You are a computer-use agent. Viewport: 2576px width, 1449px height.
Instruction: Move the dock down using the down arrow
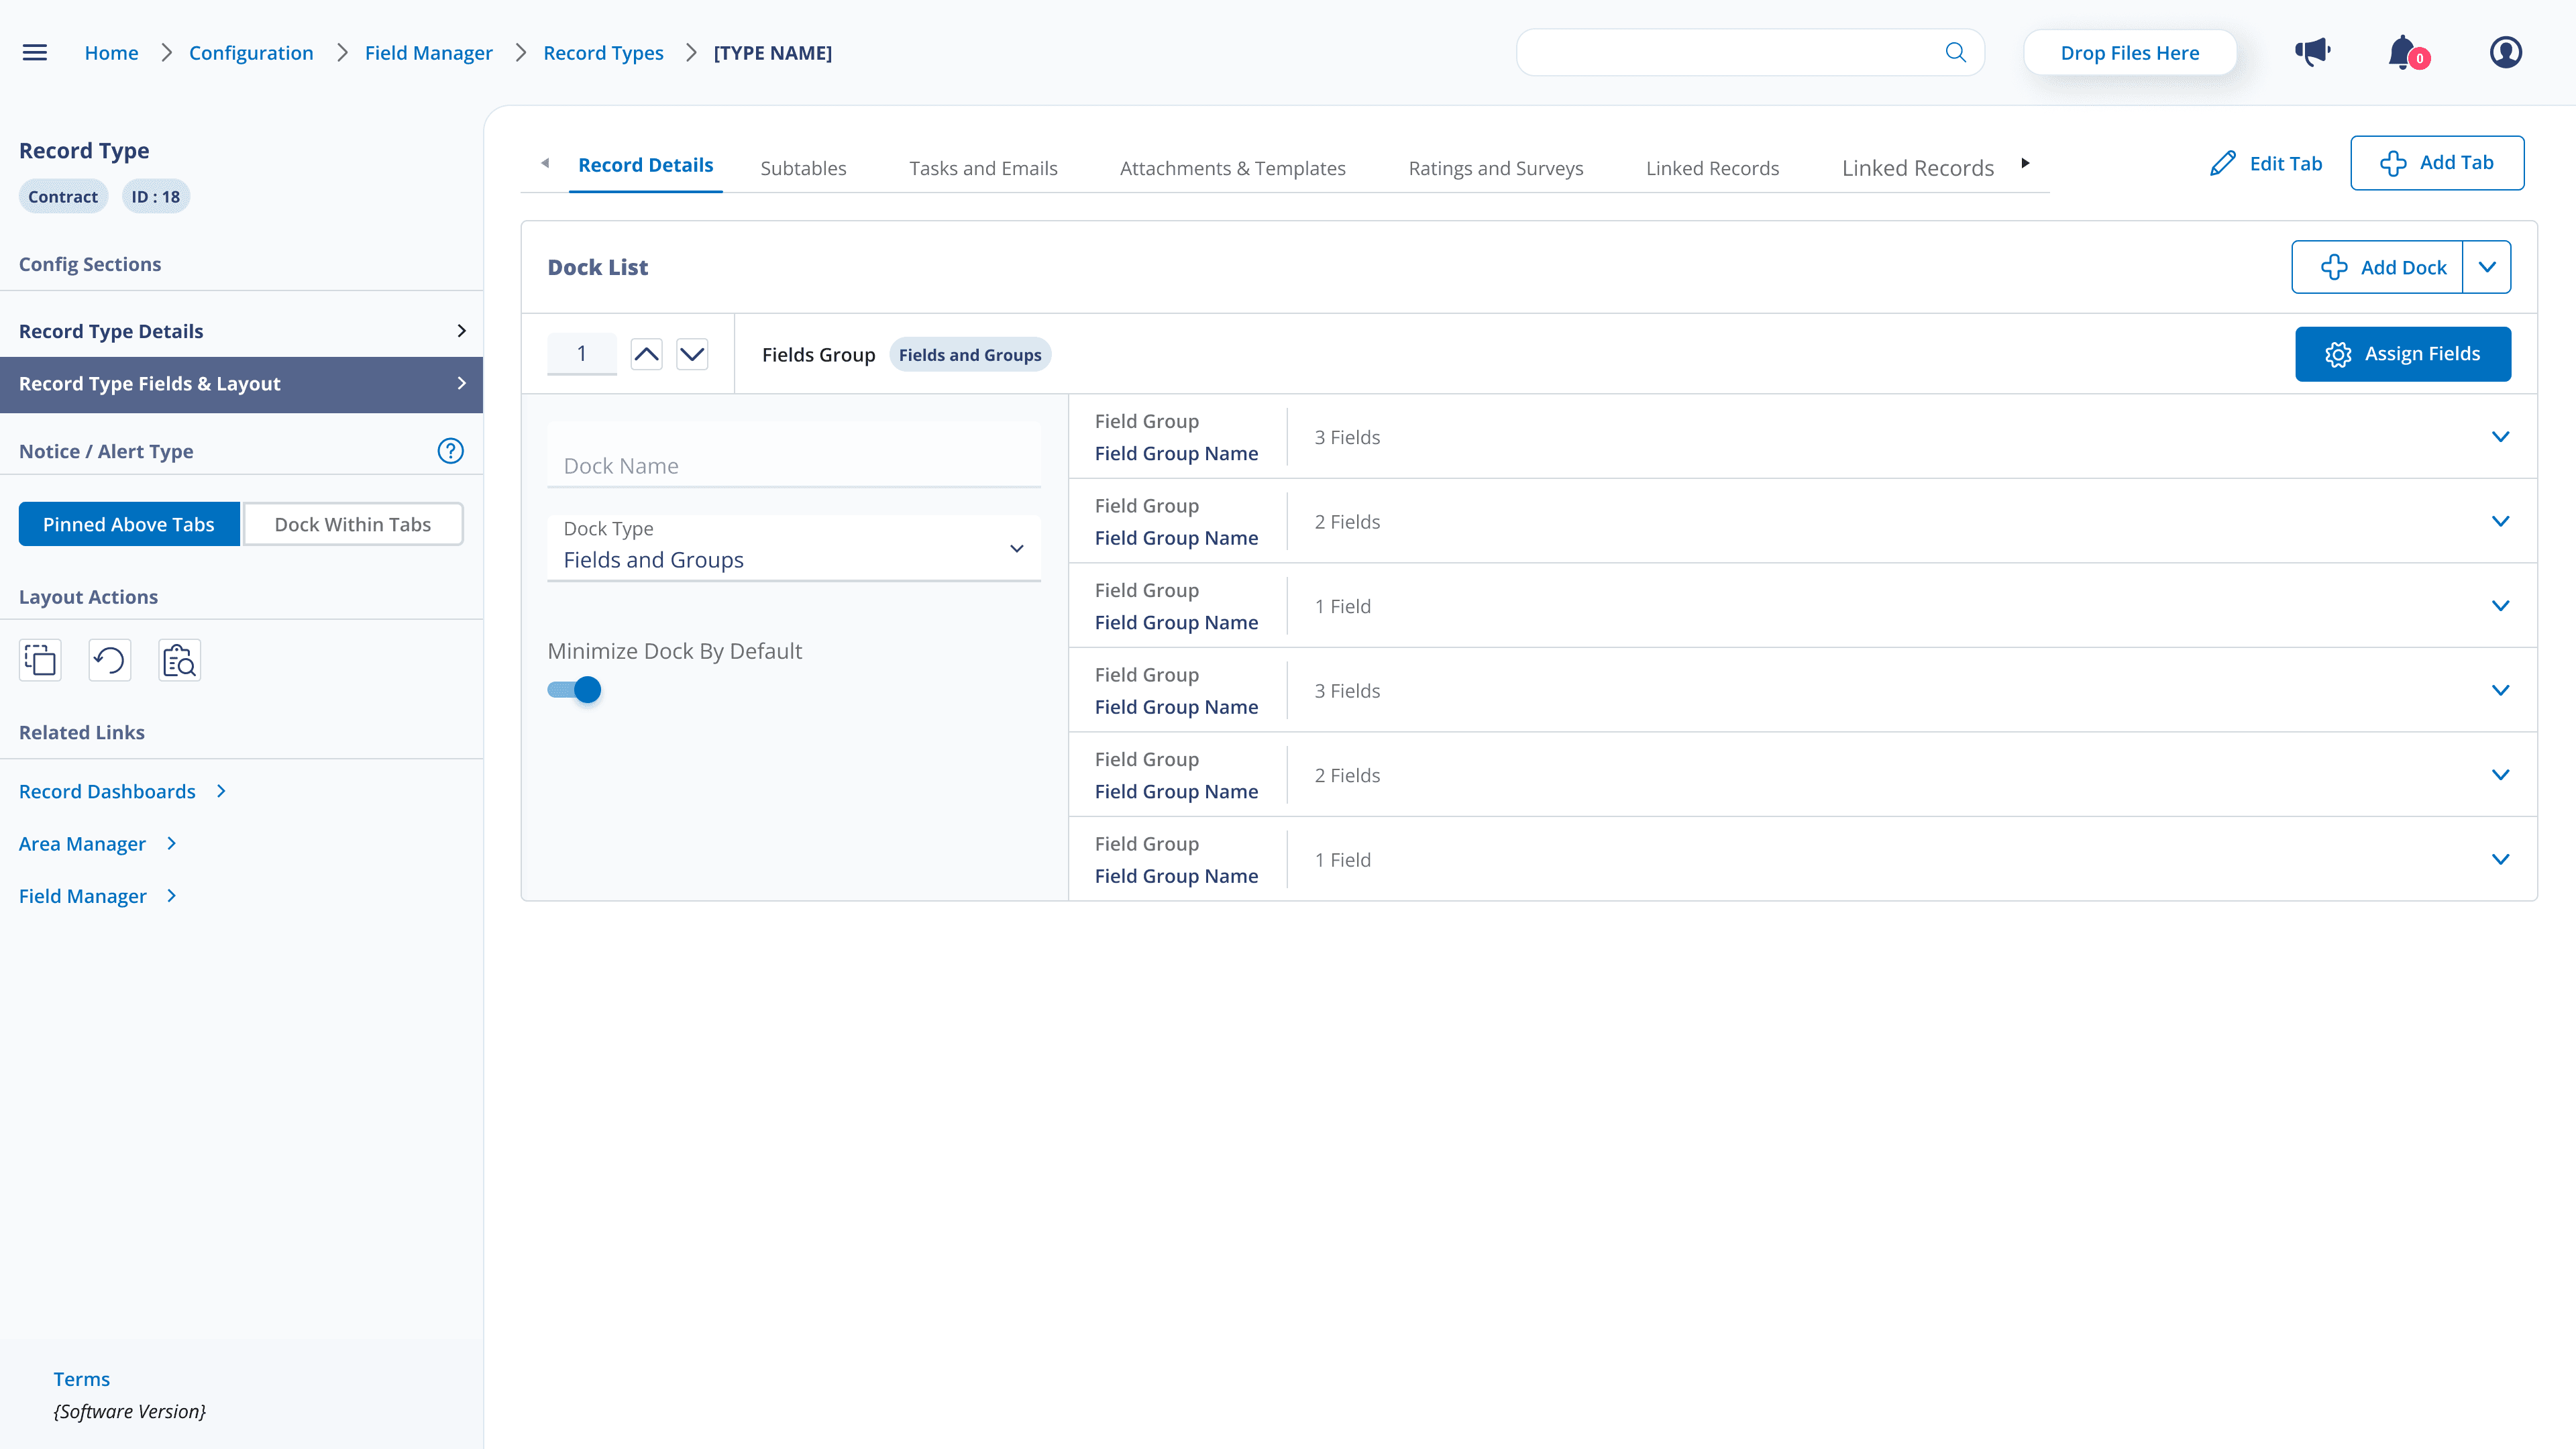coord(692,353)
